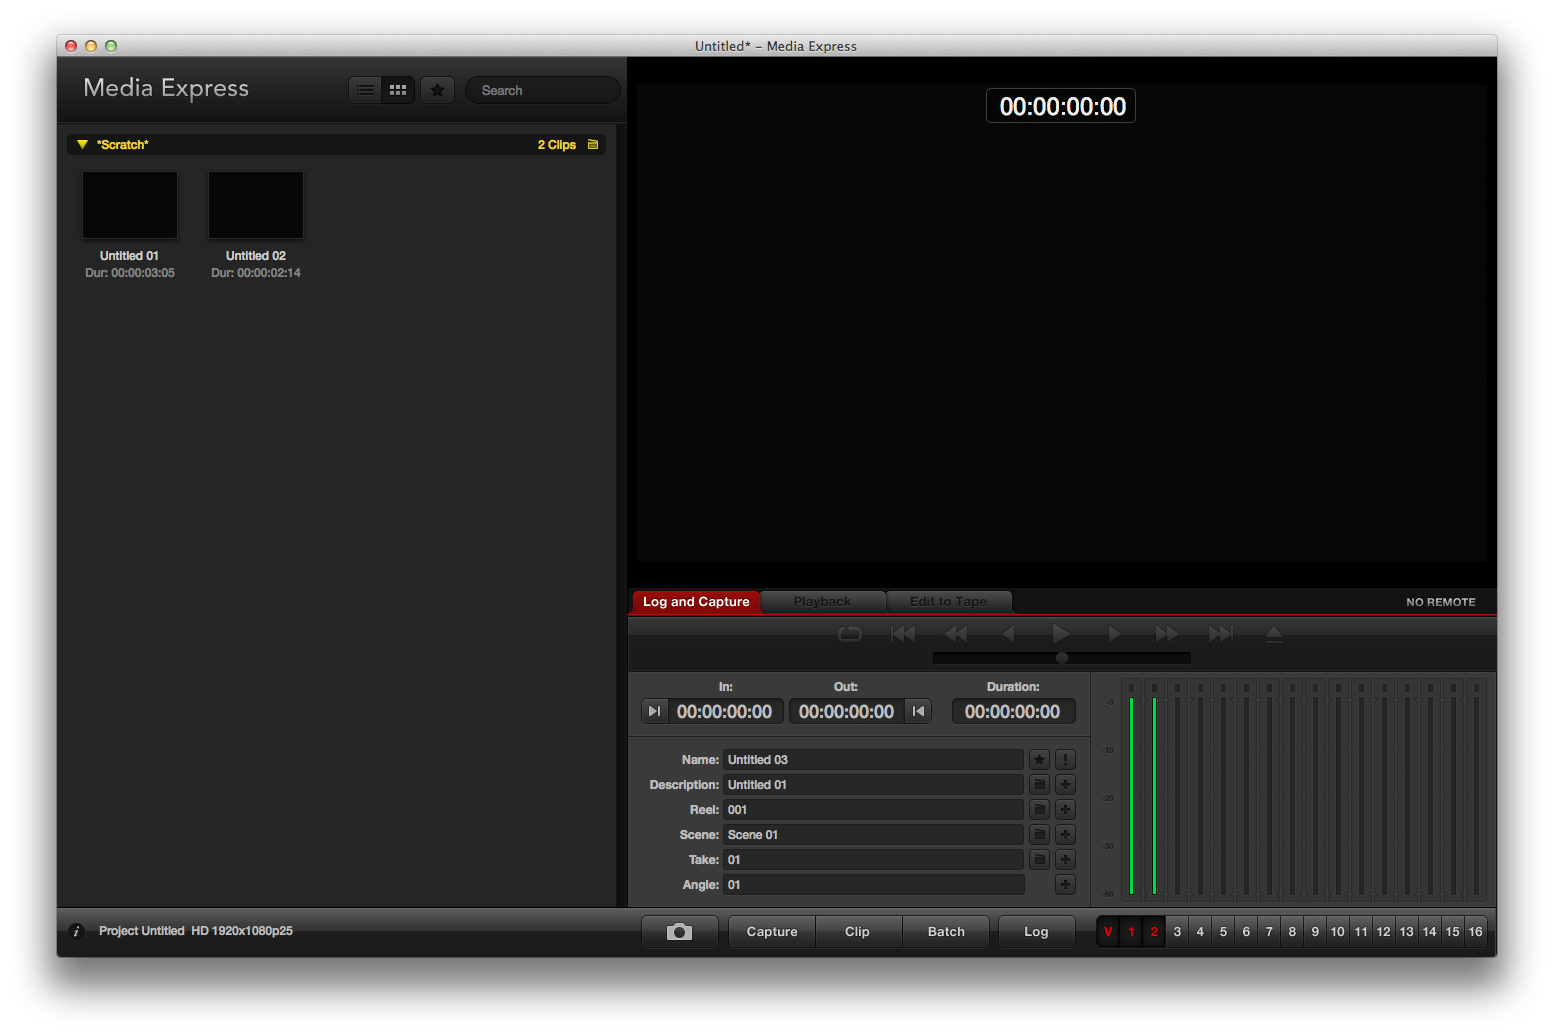
Task: Click the bin icon next to 2 Clips
Action: pyautogui.click(x=593, y=144)
